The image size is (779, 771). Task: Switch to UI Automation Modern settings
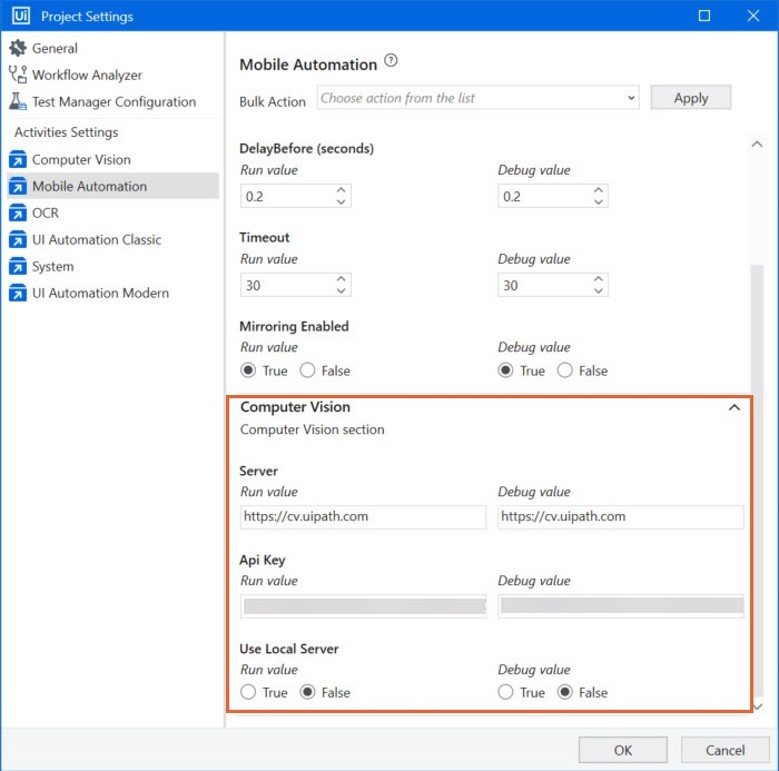click(100, 293)
